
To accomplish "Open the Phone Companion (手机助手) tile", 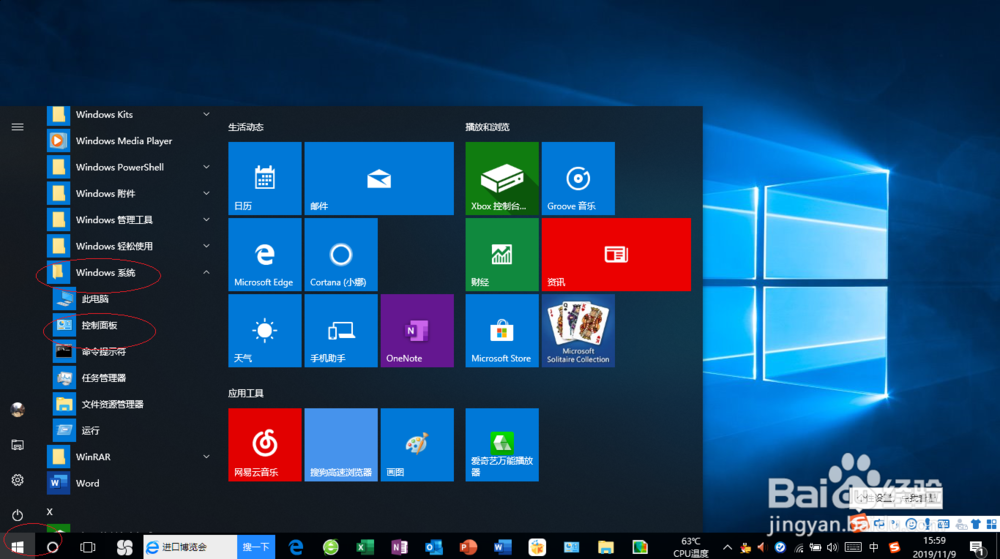I will [341, 330].
